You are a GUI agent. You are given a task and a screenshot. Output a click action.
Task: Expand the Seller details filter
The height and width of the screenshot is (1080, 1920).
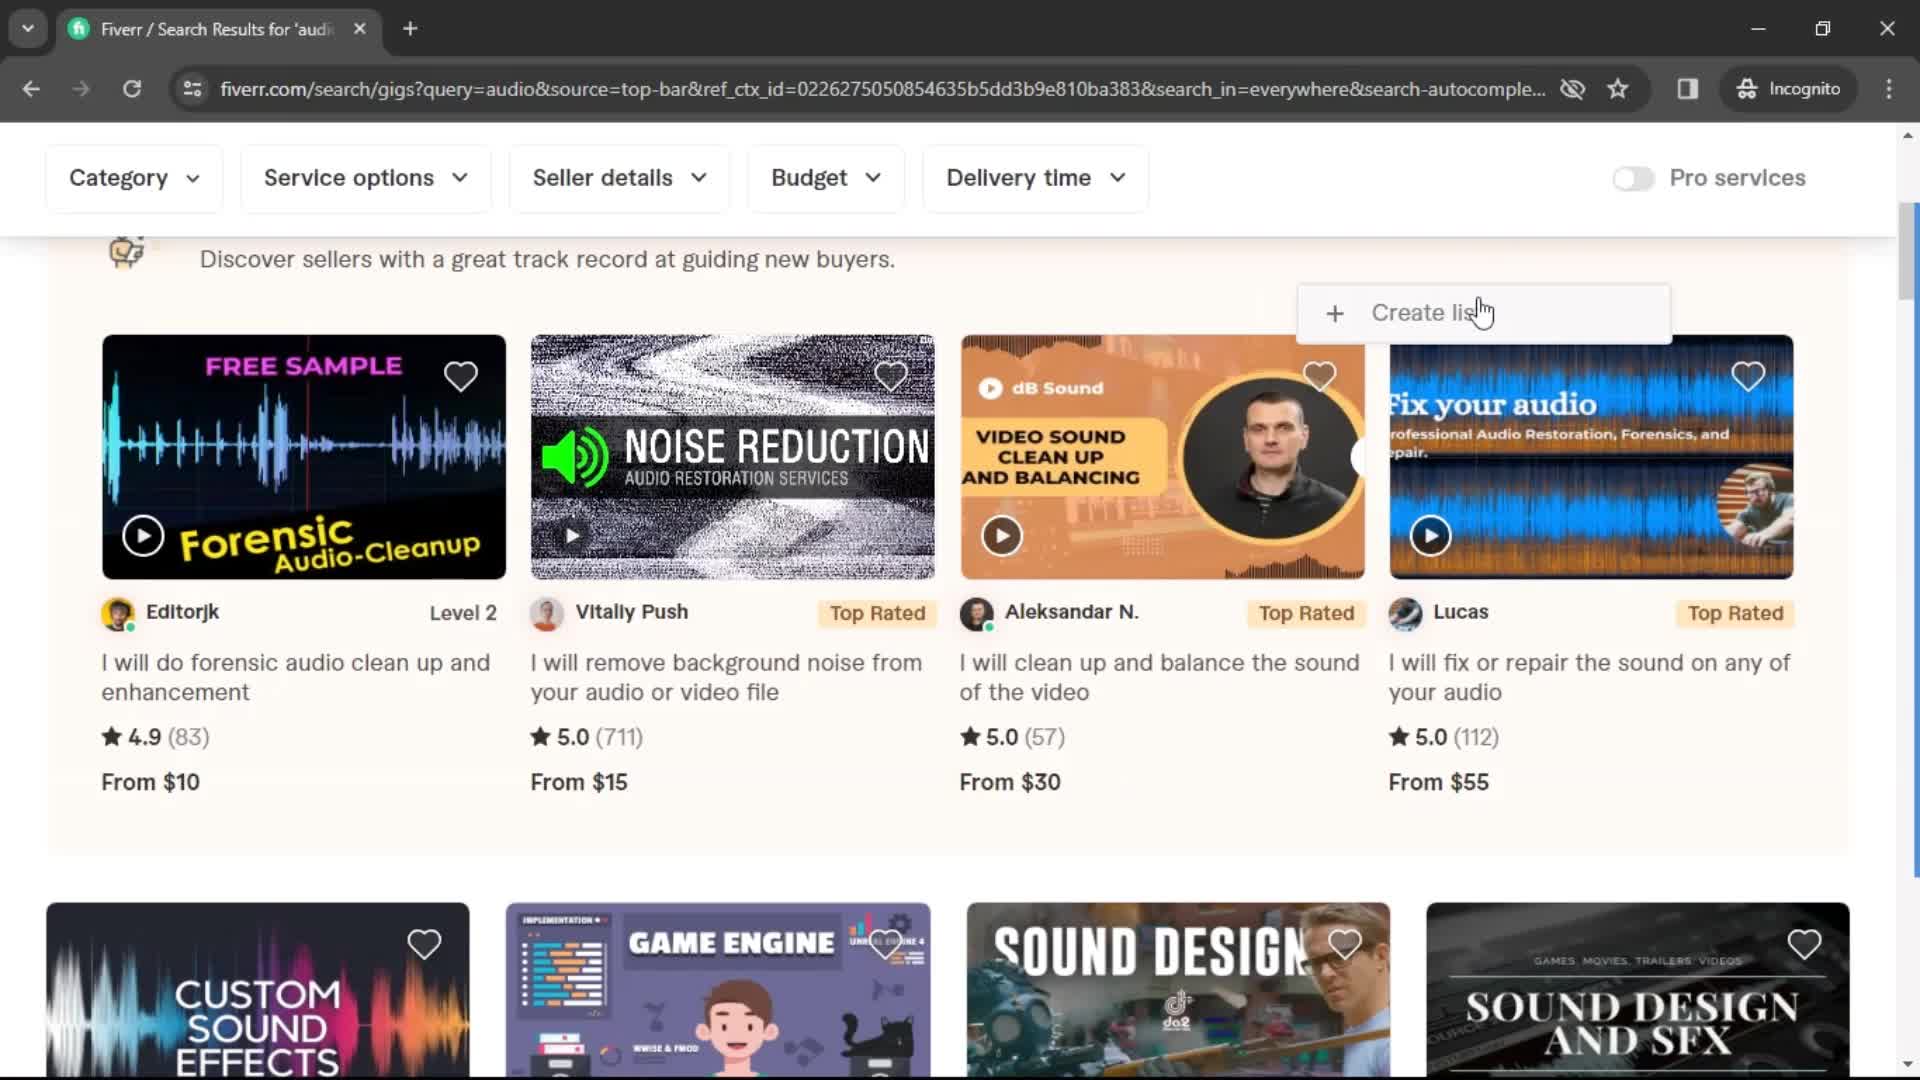pyautogui.click(x=619, y=178)
